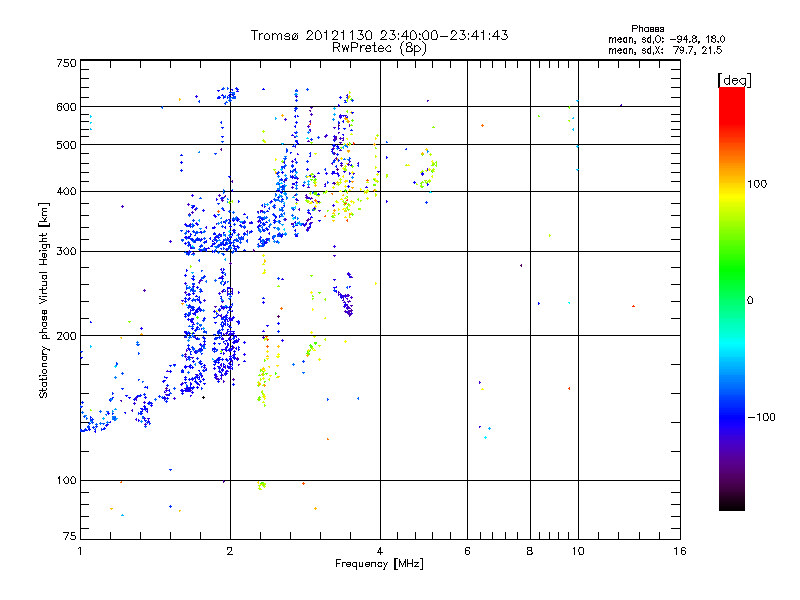Click the height axis label '600'
Screen dimensions: 800x600
[66, 107]
